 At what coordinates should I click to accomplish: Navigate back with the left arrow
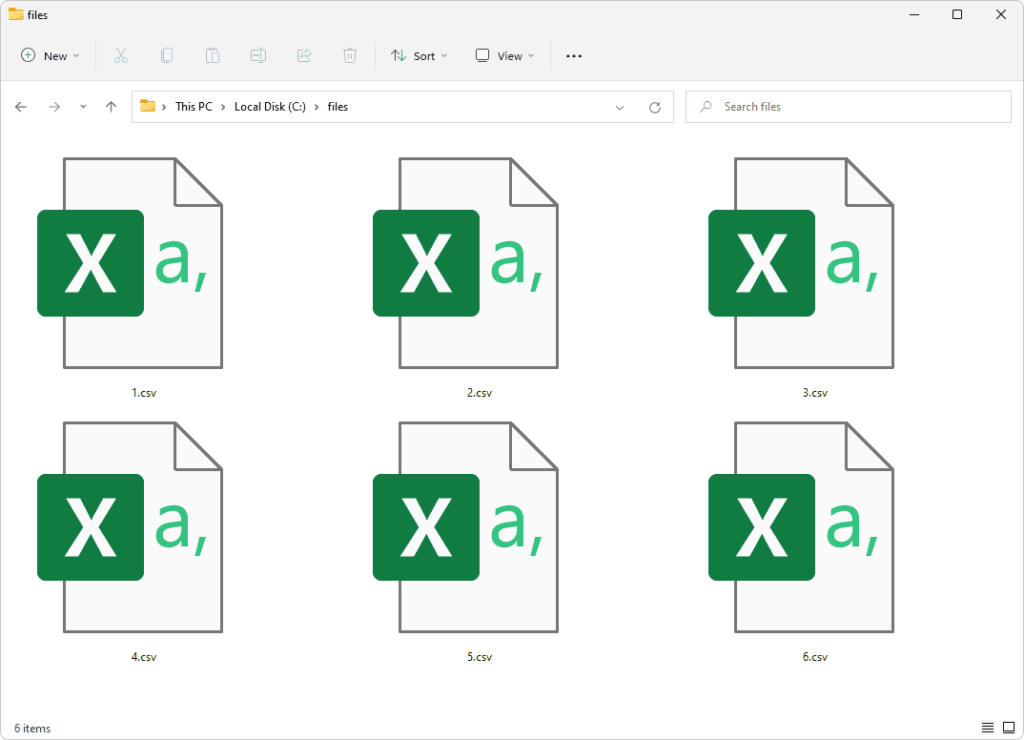20,106
